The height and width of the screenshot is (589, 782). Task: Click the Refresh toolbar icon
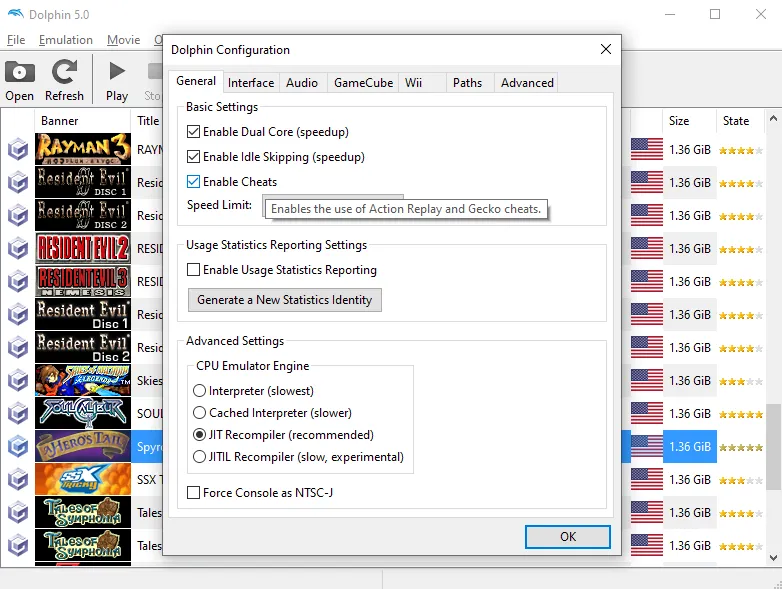click(x=64, y=81)
